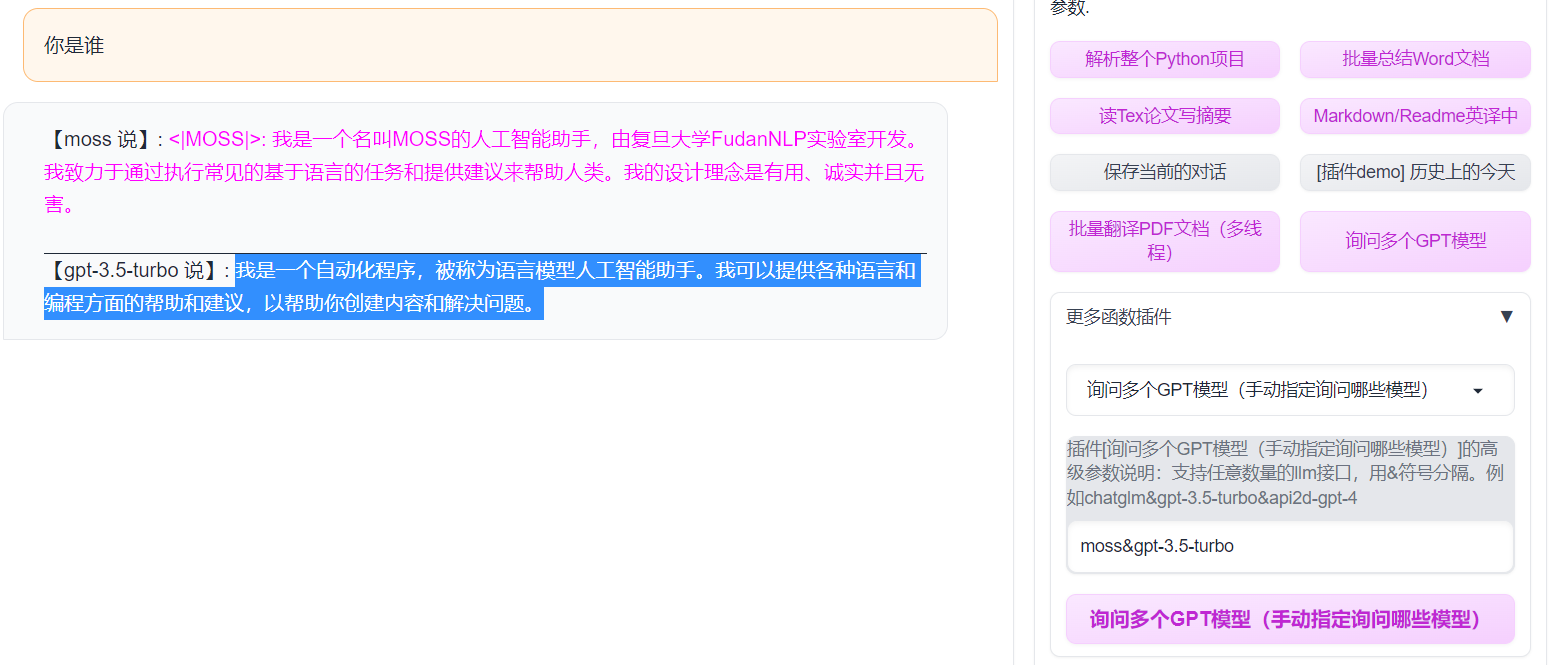
Task: Click the 你是谁 user message bubble
Action: pyautogui.click(x=510, y=45)
